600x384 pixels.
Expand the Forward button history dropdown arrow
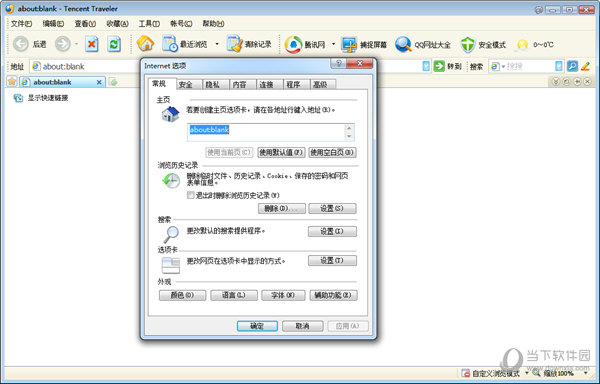pyautogui.click(x=76, y=44)
